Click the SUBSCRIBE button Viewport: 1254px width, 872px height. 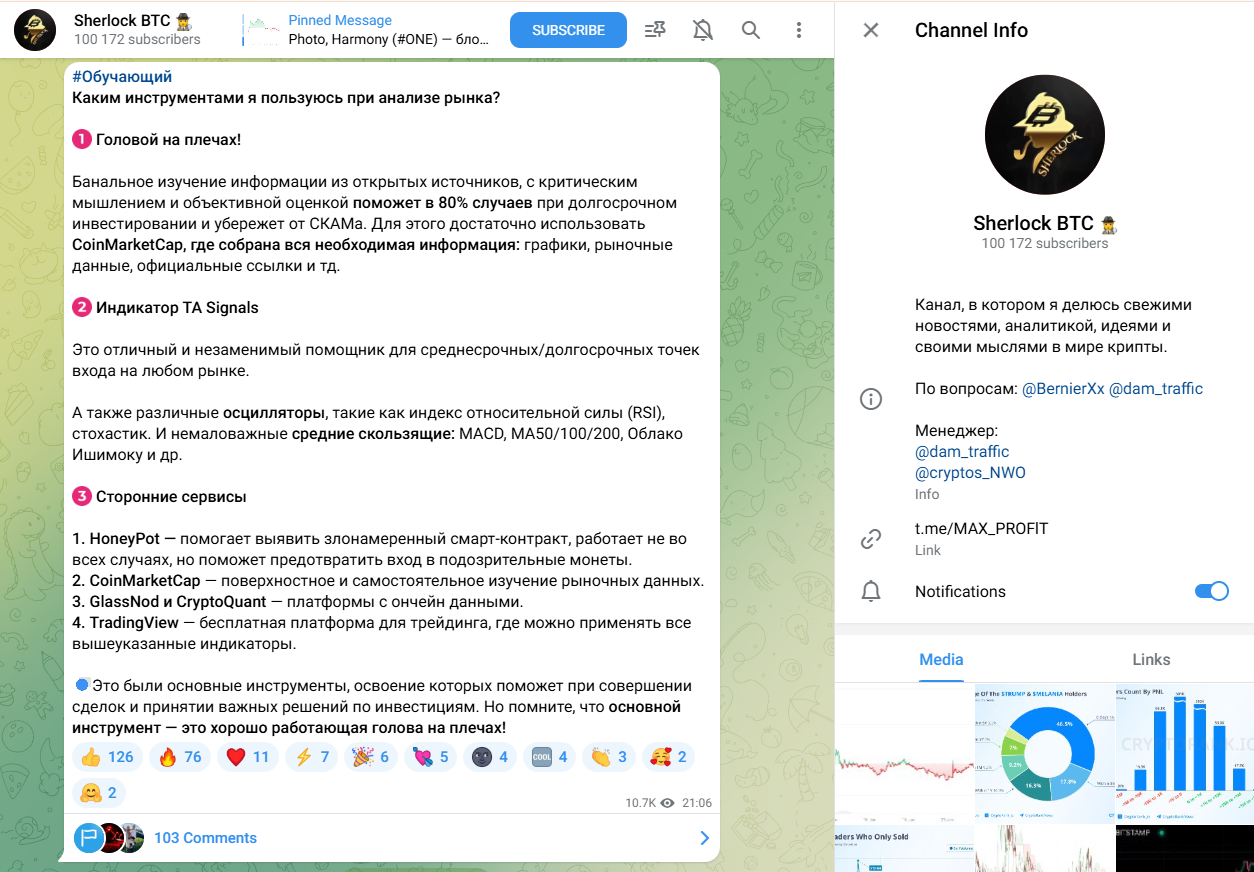[x=568, y=30]
